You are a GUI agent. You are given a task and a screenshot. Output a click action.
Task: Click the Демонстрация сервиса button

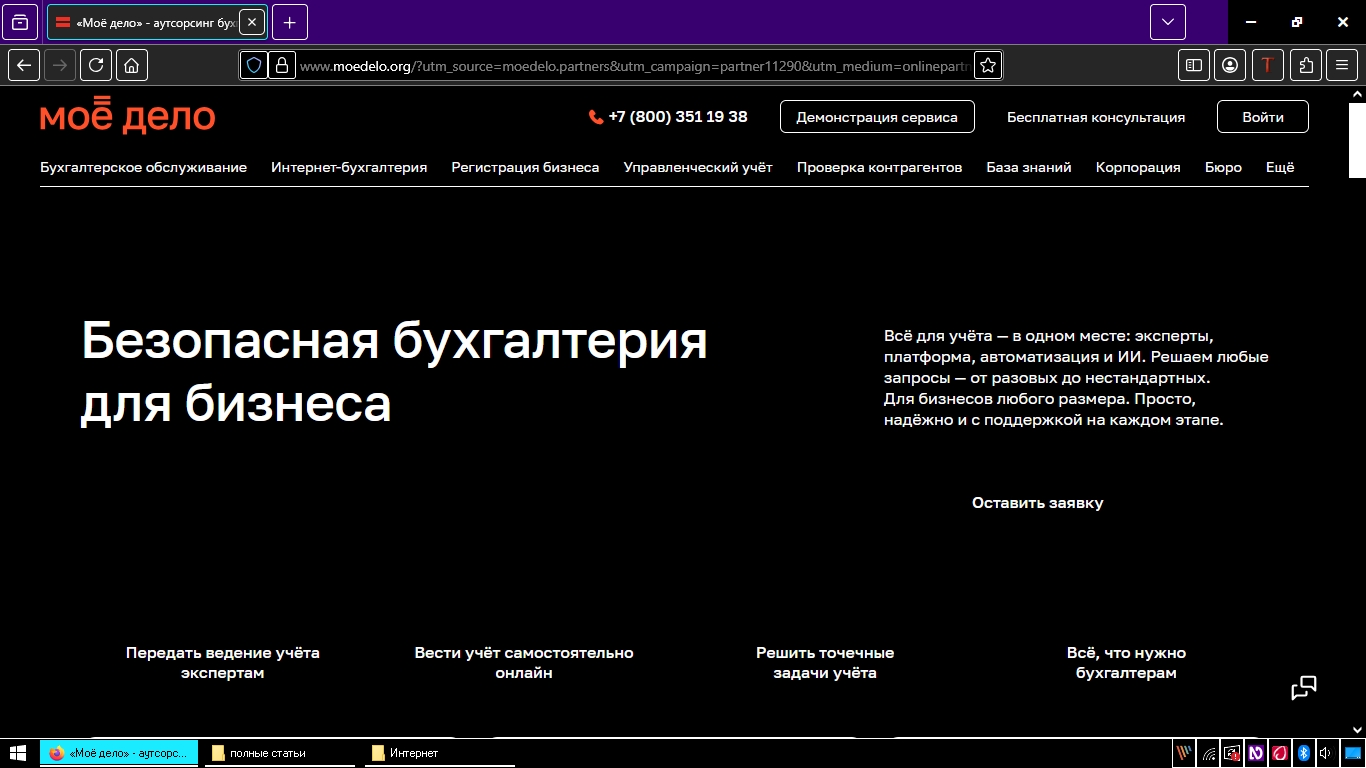click(877, 117)
